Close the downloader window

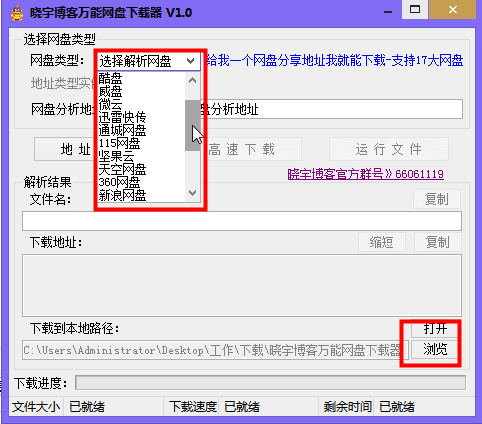(x=453, y=10)
